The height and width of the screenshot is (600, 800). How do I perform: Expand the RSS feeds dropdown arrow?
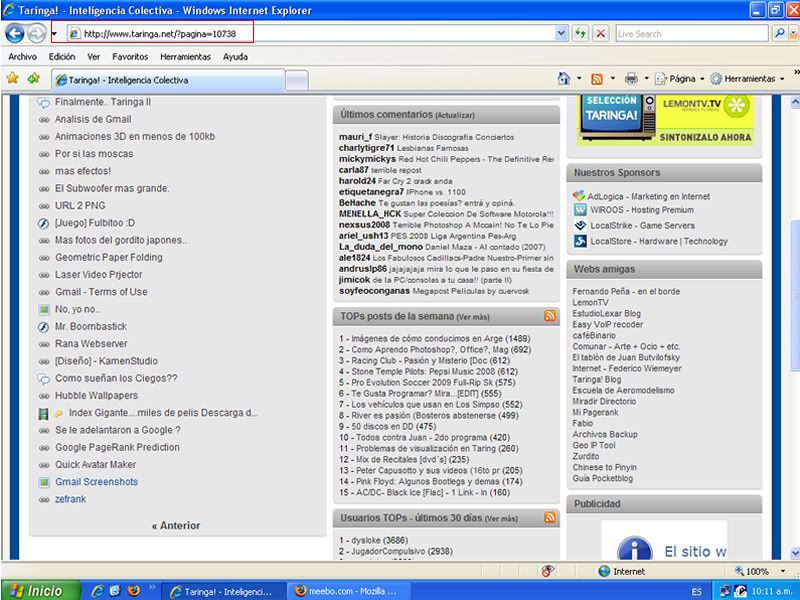tap(613, 79)
